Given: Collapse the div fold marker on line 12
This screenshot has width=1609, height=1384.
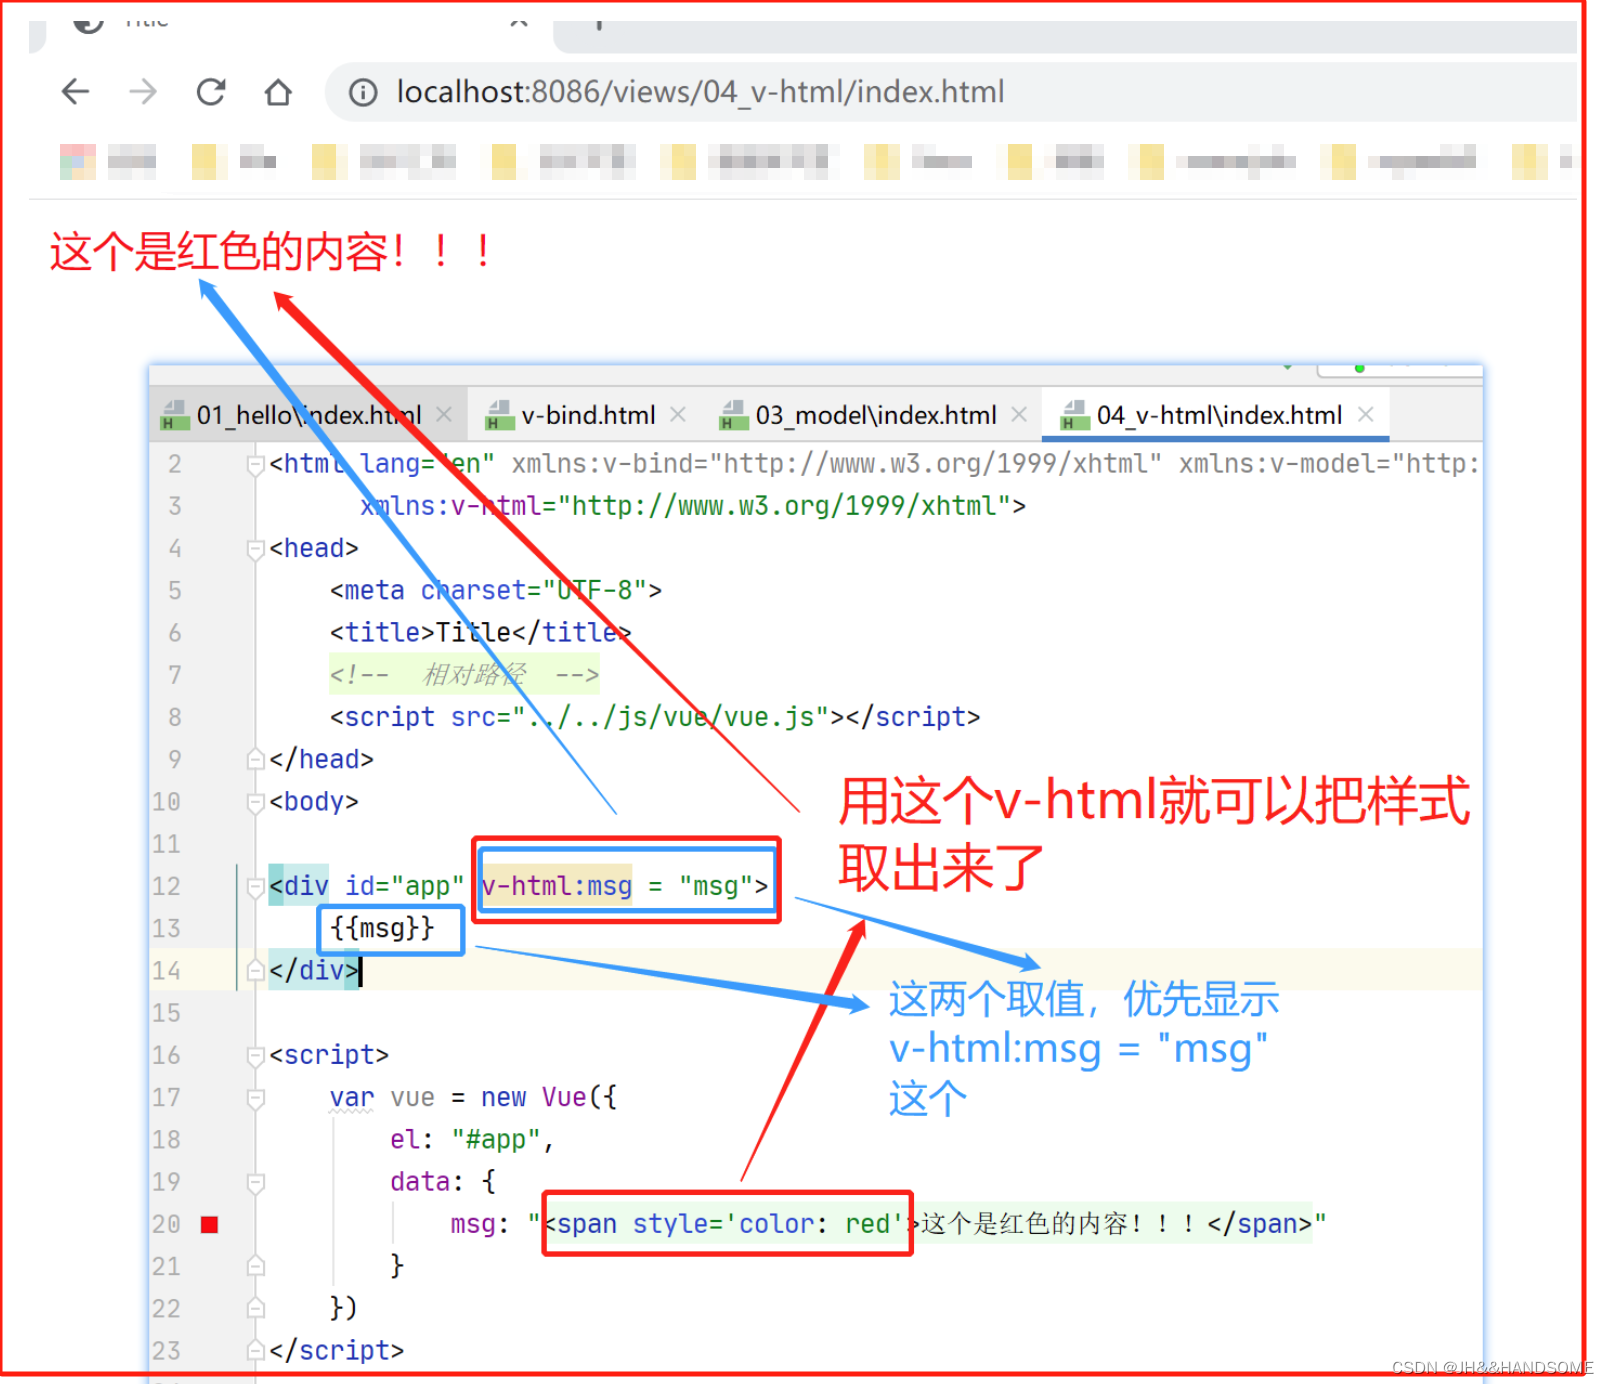Looking at the screenshot, I should pyautogui.click(x=255, y=886).
